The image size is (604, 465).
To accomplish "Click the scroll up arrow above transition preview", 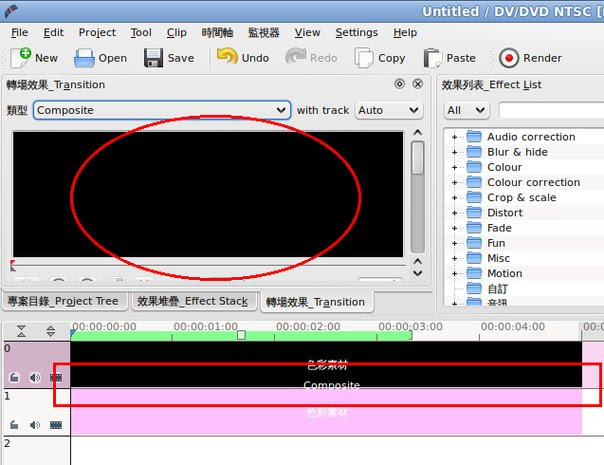I will coord(418,133).
